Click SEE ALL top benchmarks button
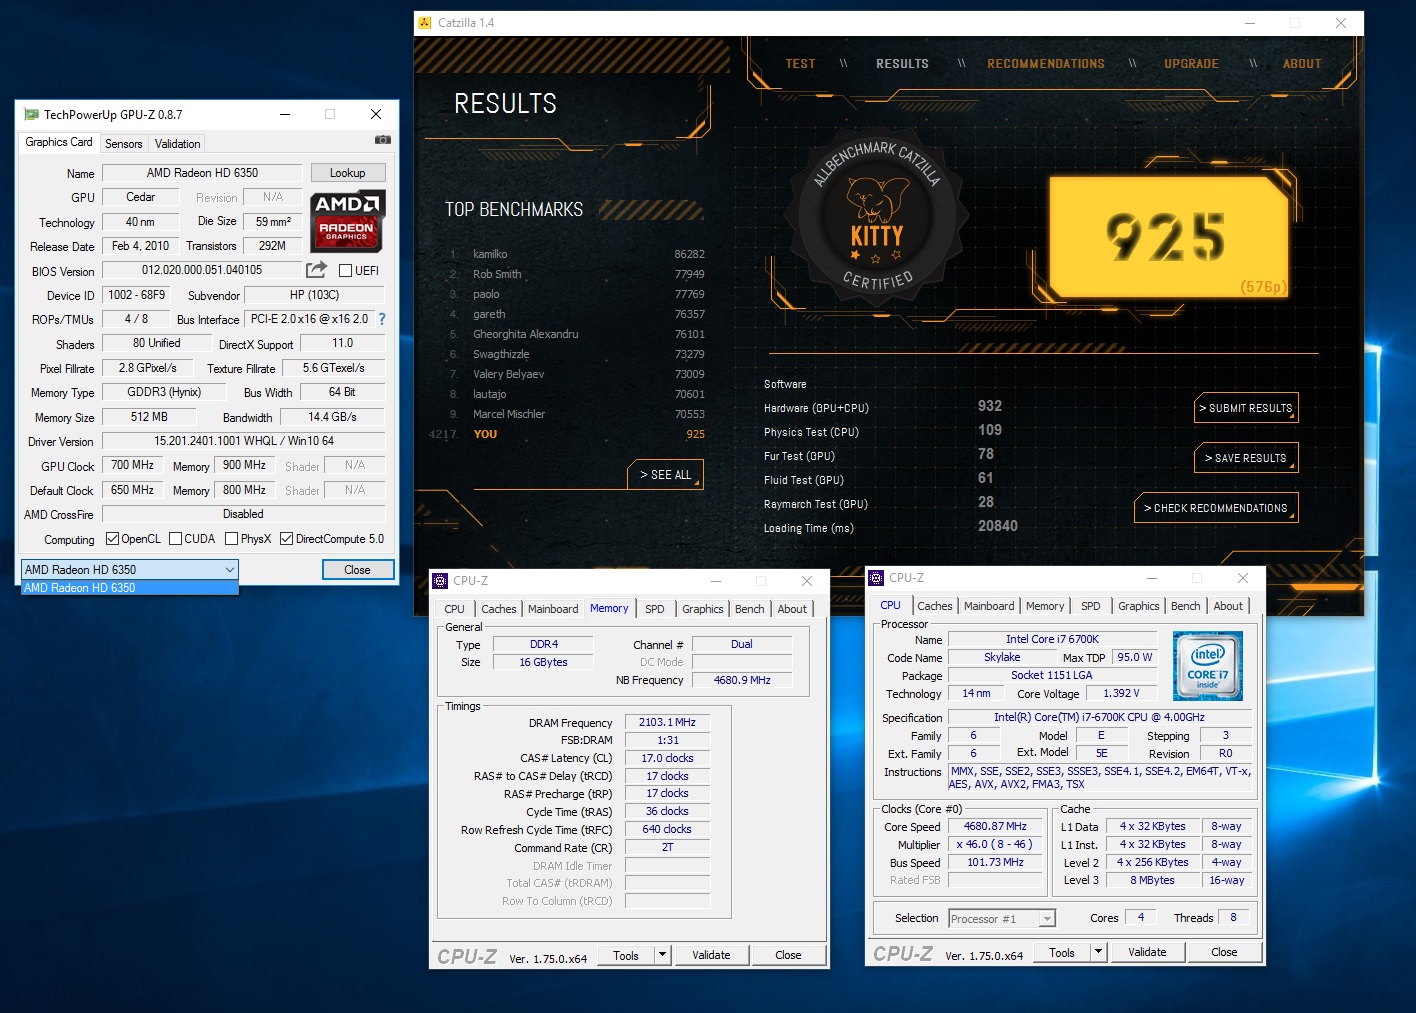 pyautogui.click(x=665, y=475)
